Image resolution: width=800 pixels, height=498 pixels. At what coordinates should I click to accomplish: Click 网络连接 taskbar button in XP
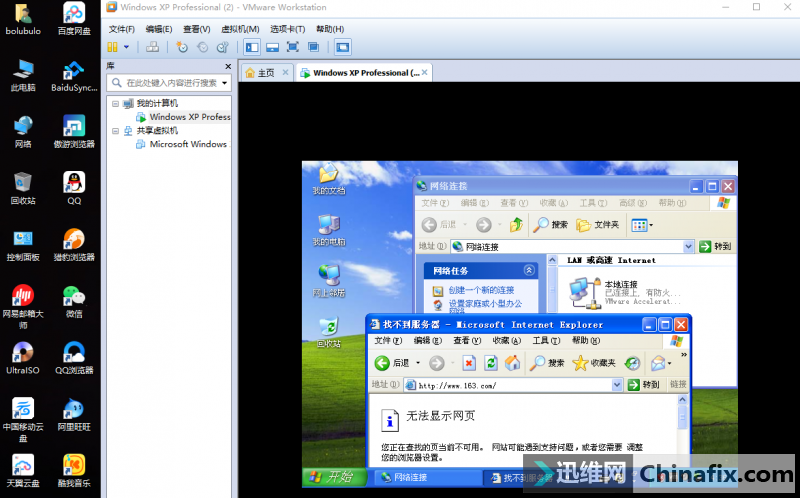[x=428, y=478]
